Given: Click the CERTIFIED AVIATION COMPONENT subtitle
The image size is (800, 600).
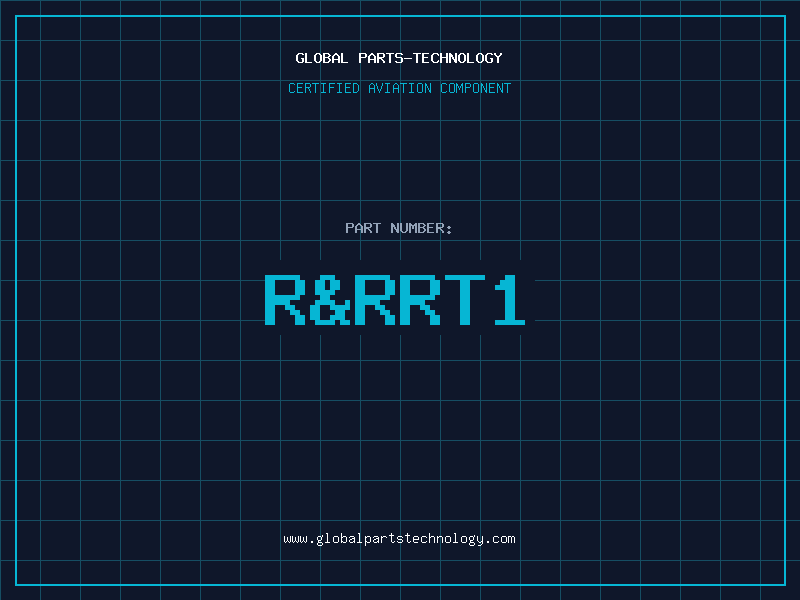Looking at the screenshot, I should [x=399, y=88].
